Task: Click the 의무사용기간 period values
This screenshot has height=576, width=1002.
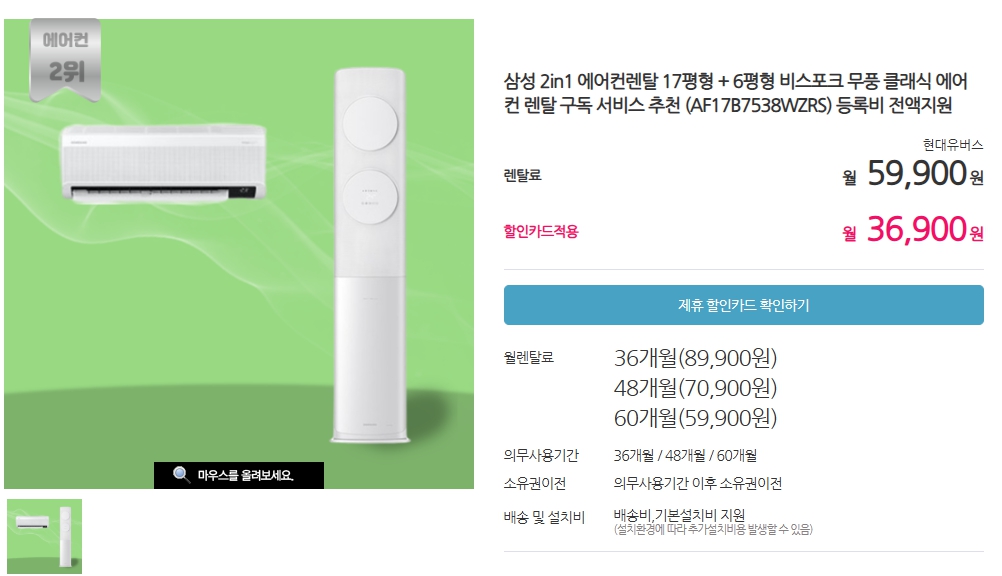Action: coord(685,456)
